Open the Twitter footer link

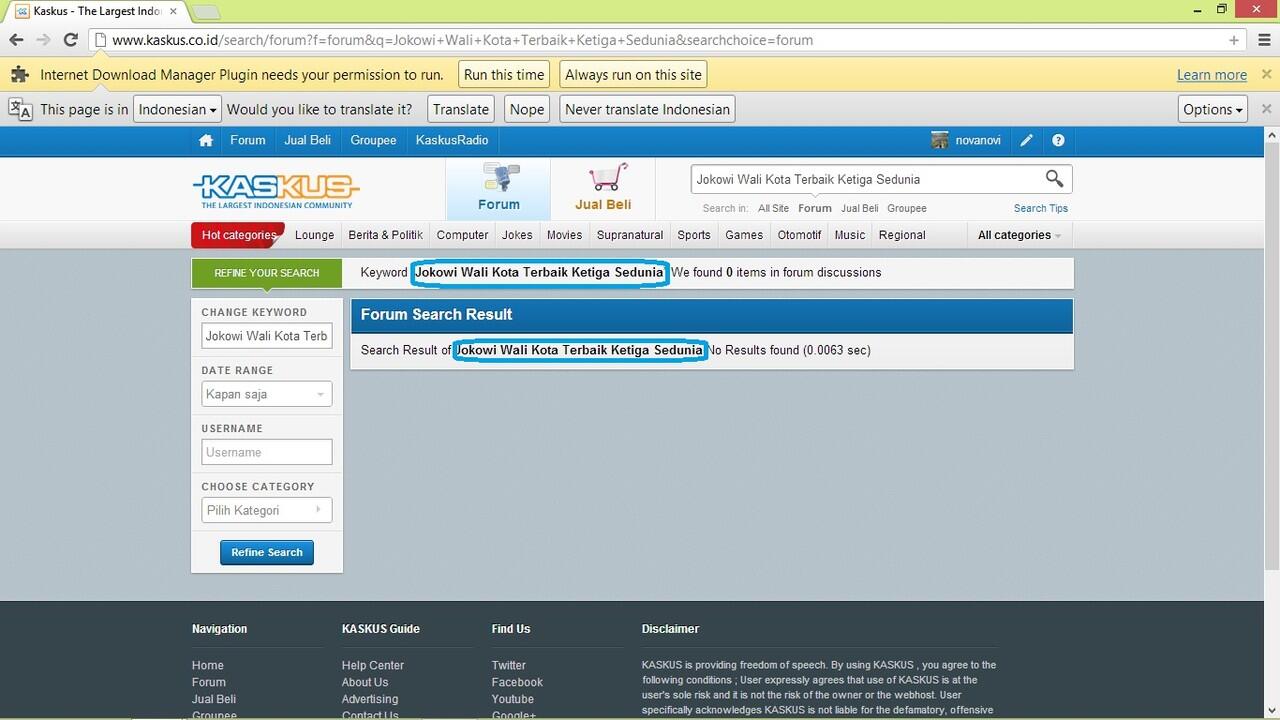(x=509, y=665)
